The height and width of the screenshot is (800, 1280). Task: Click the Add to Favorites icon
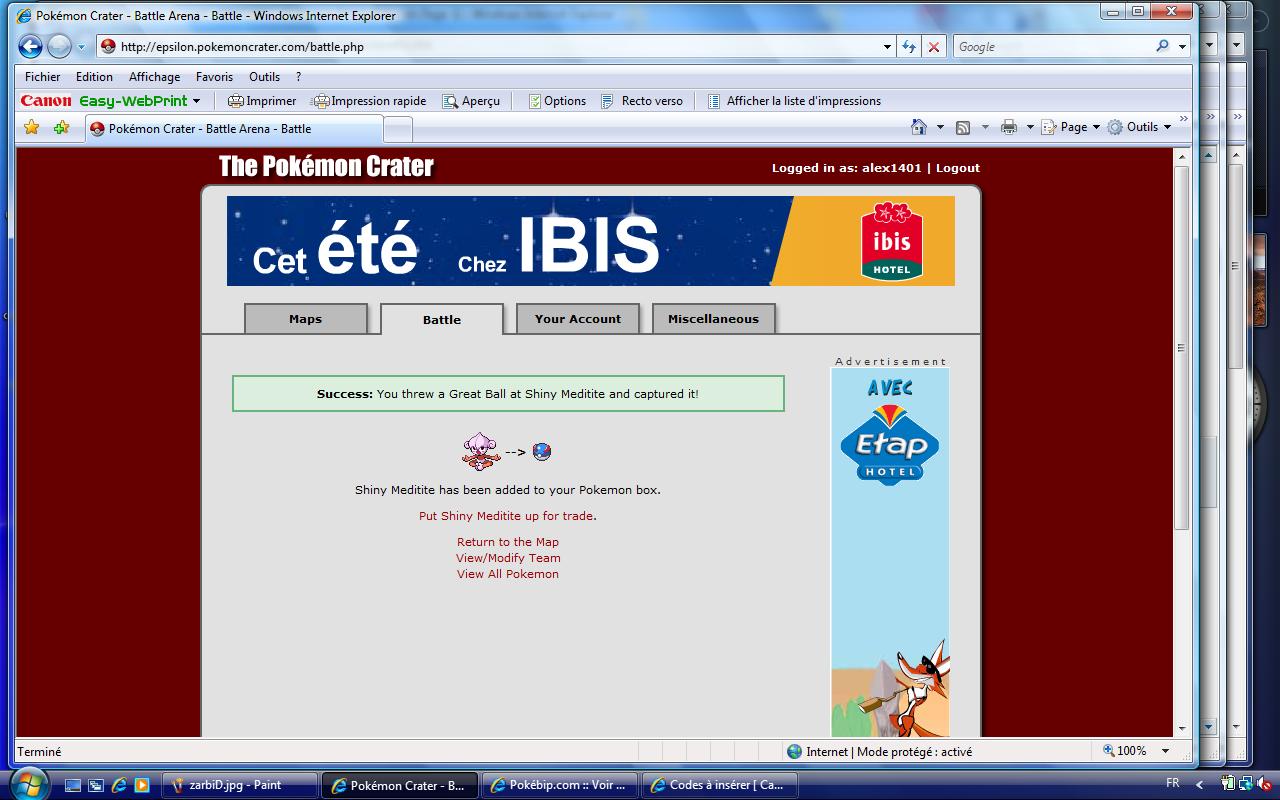click(61, 127)
